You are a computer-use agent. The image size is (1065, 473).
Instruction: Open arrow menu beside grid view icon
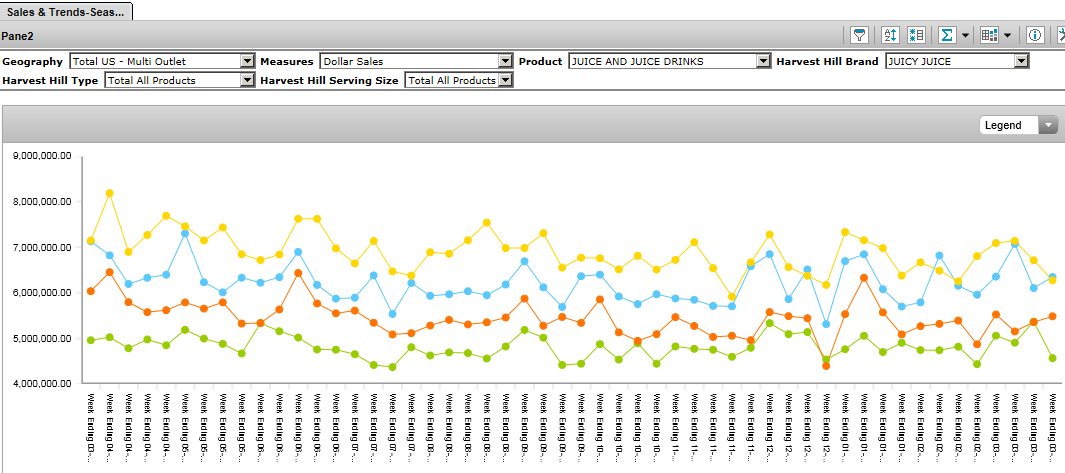(1008, 36)
